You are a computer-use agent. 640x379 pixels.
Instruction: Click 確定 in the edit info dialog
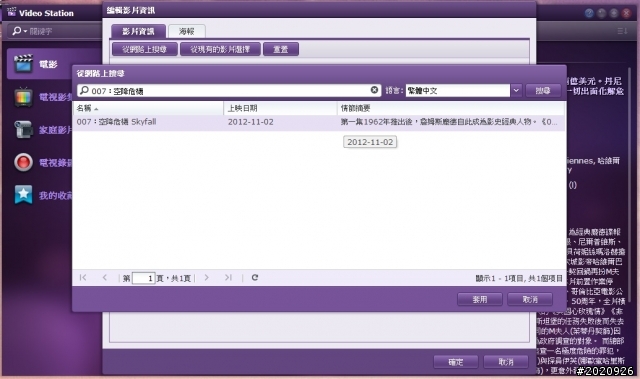(456, 362)
